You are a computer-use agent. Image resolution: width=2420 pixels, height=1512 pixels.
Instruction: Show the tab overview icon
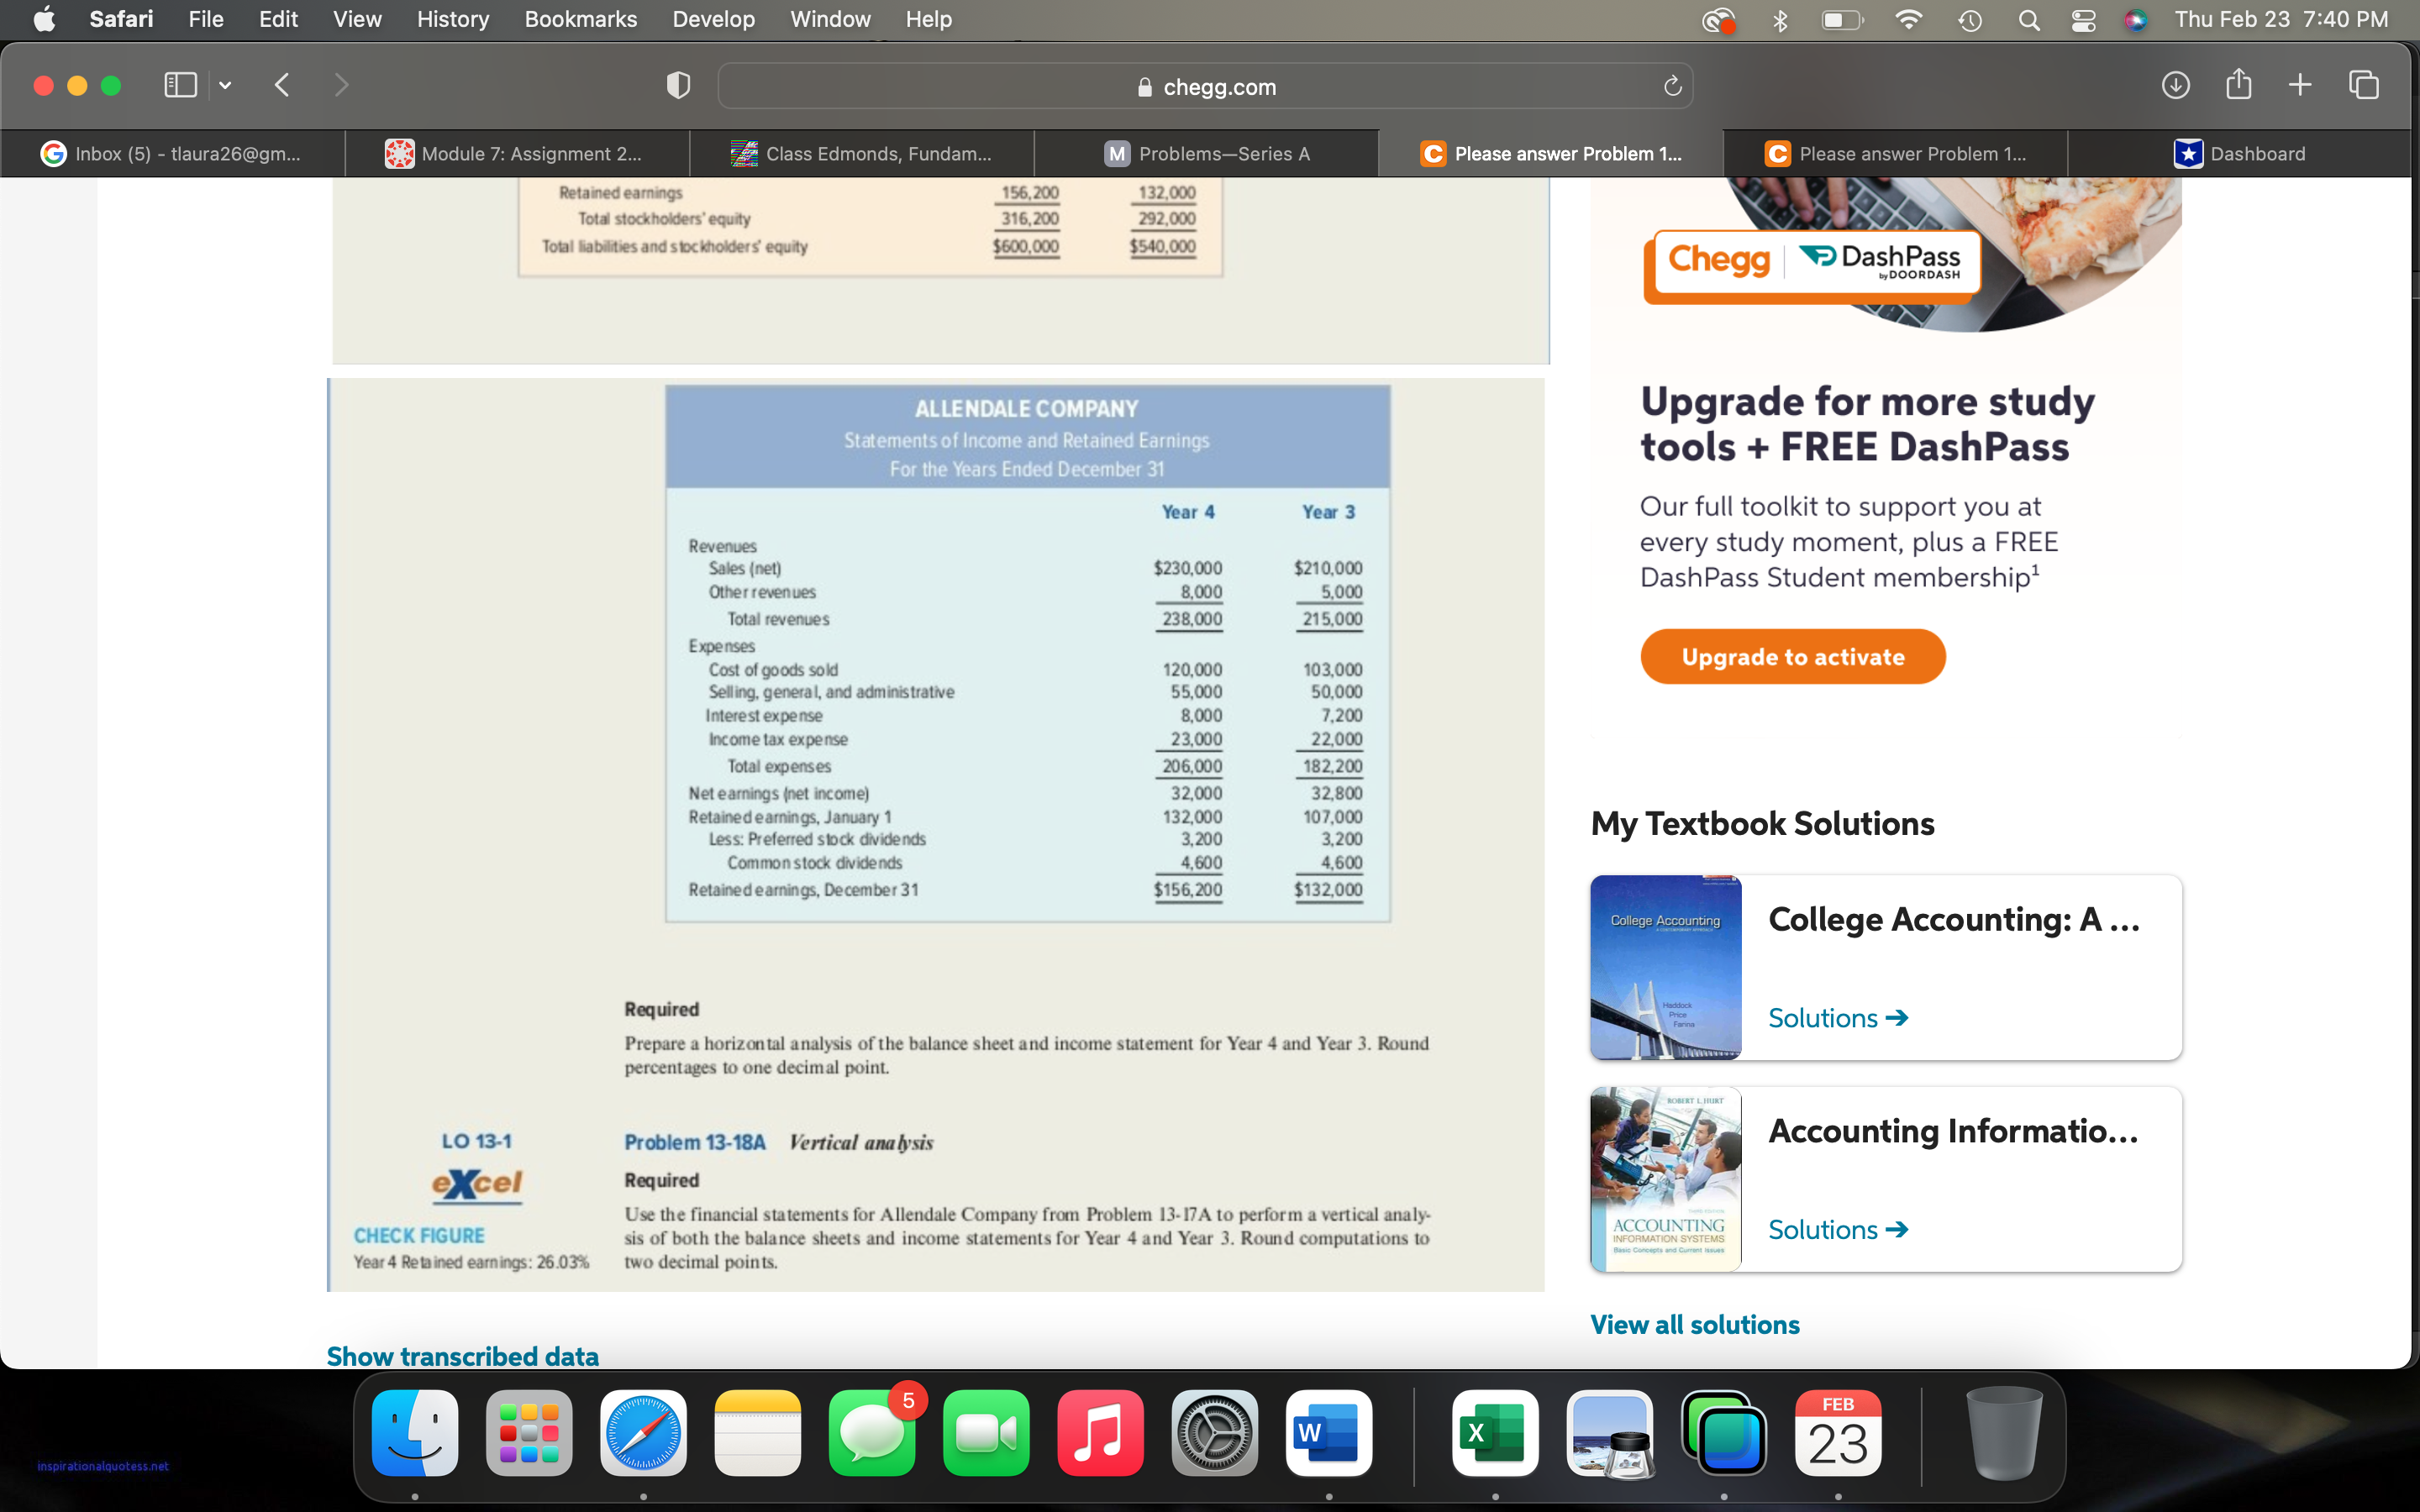(x=2363, y=85)
